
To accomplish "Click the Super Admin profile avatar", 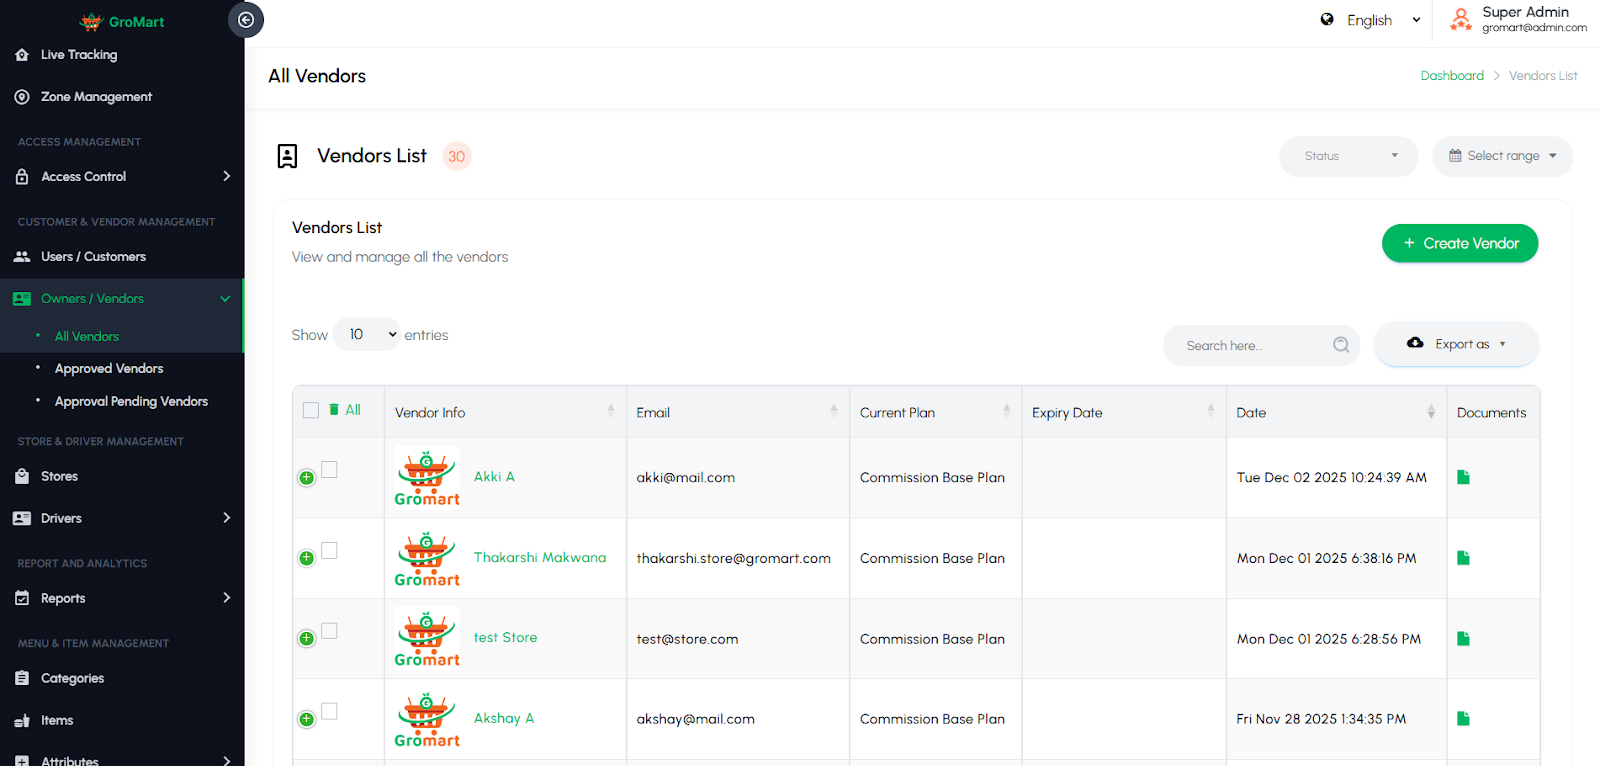I will tap(1461, 19).
